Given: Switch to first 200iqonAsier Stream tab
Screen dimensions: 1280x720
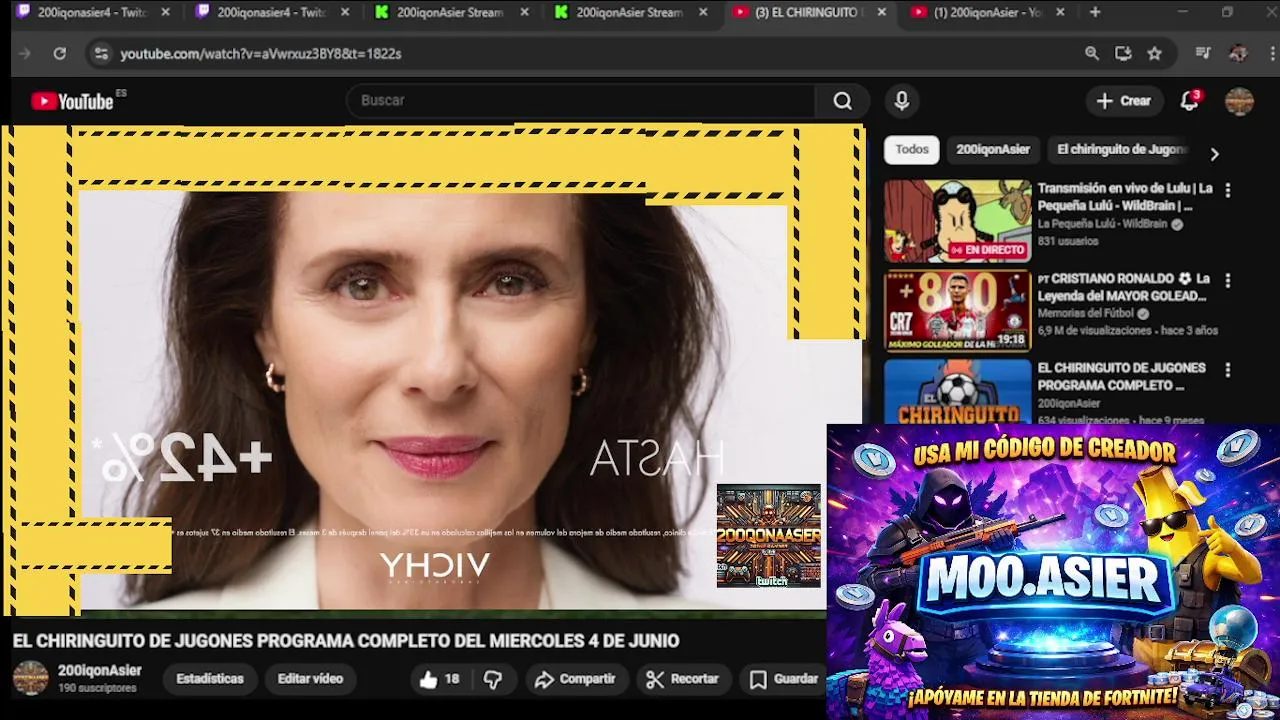Looking at the screenshot, I should (451, 12).
